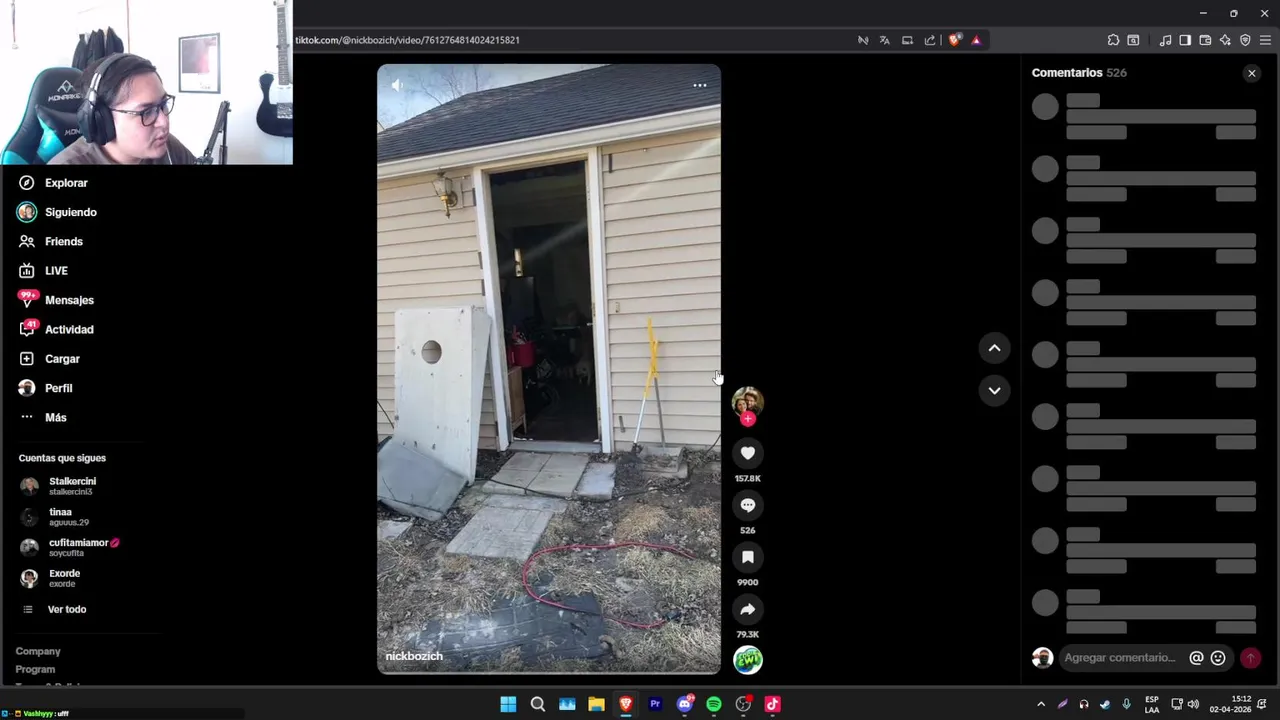The image size is (1280, 720).
Task: Expand the Program footer section
Action: pyautogui.click(x=35, y=669)
